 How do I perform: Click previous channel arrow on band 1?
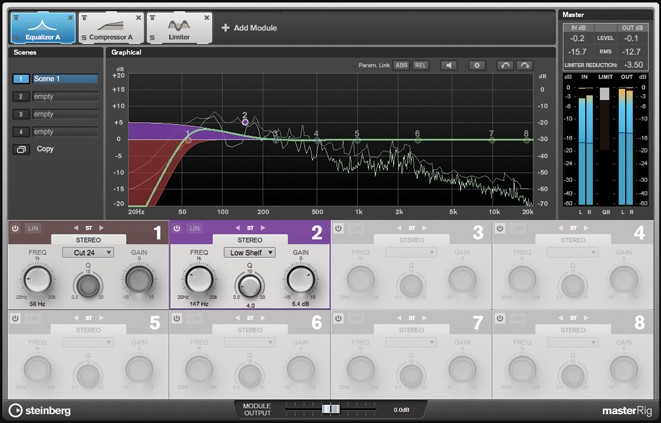[x=76, y=228]
